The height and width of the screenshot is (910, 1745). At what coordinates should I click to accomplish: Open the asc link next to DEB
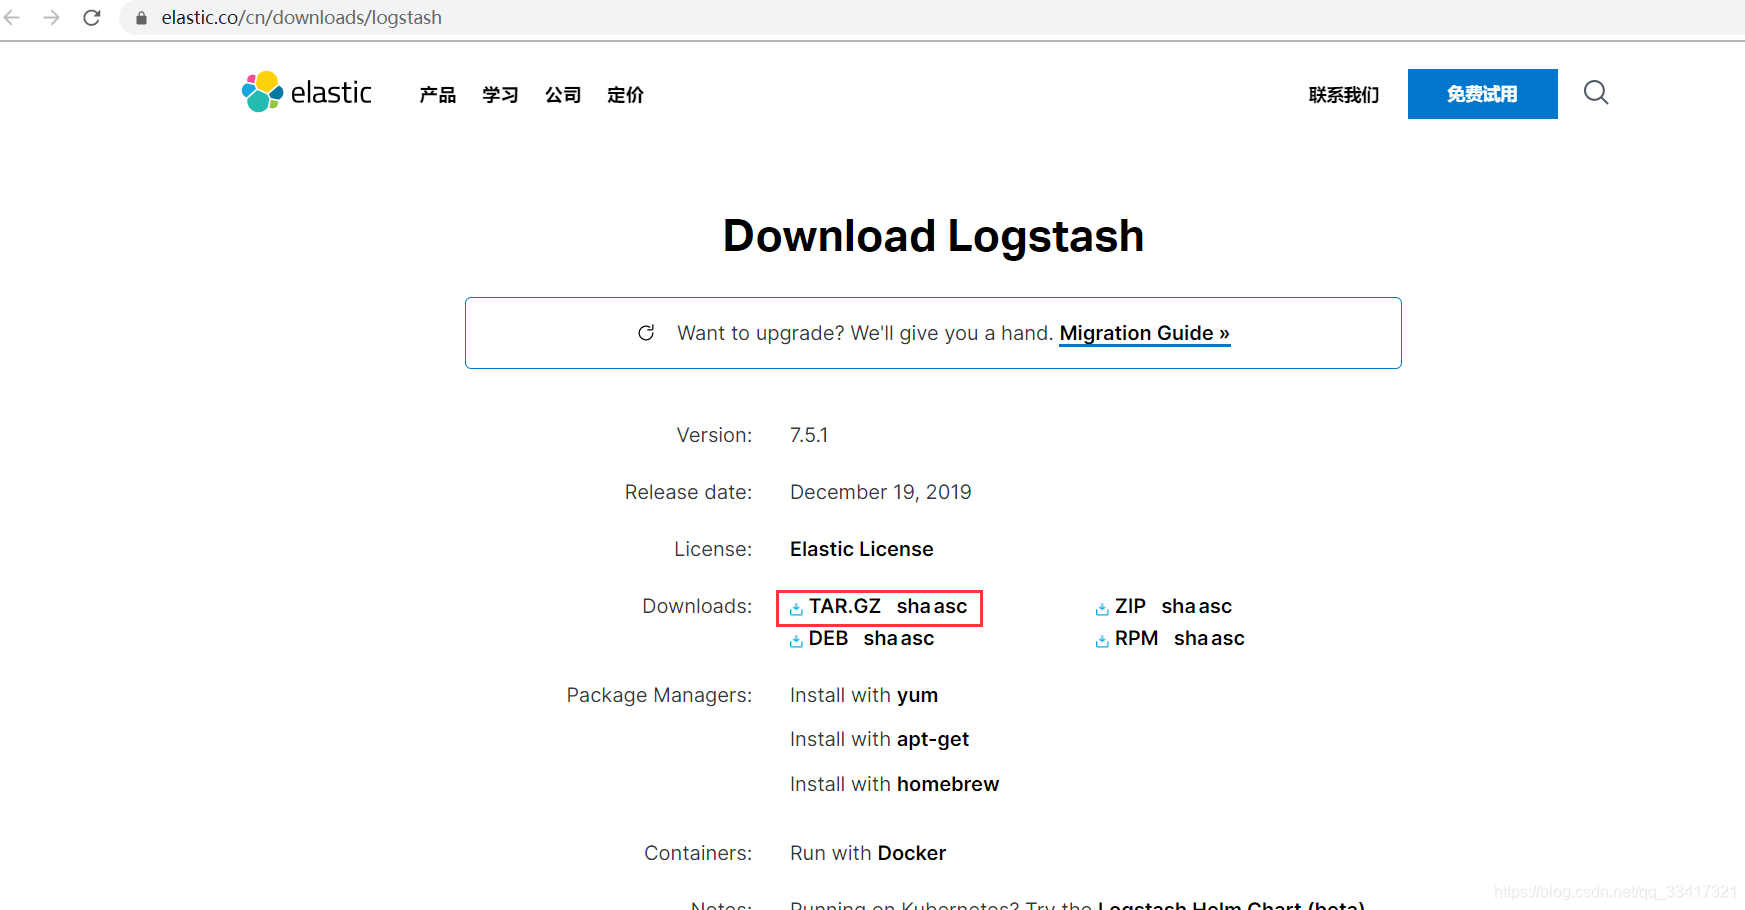coord(917,638)
